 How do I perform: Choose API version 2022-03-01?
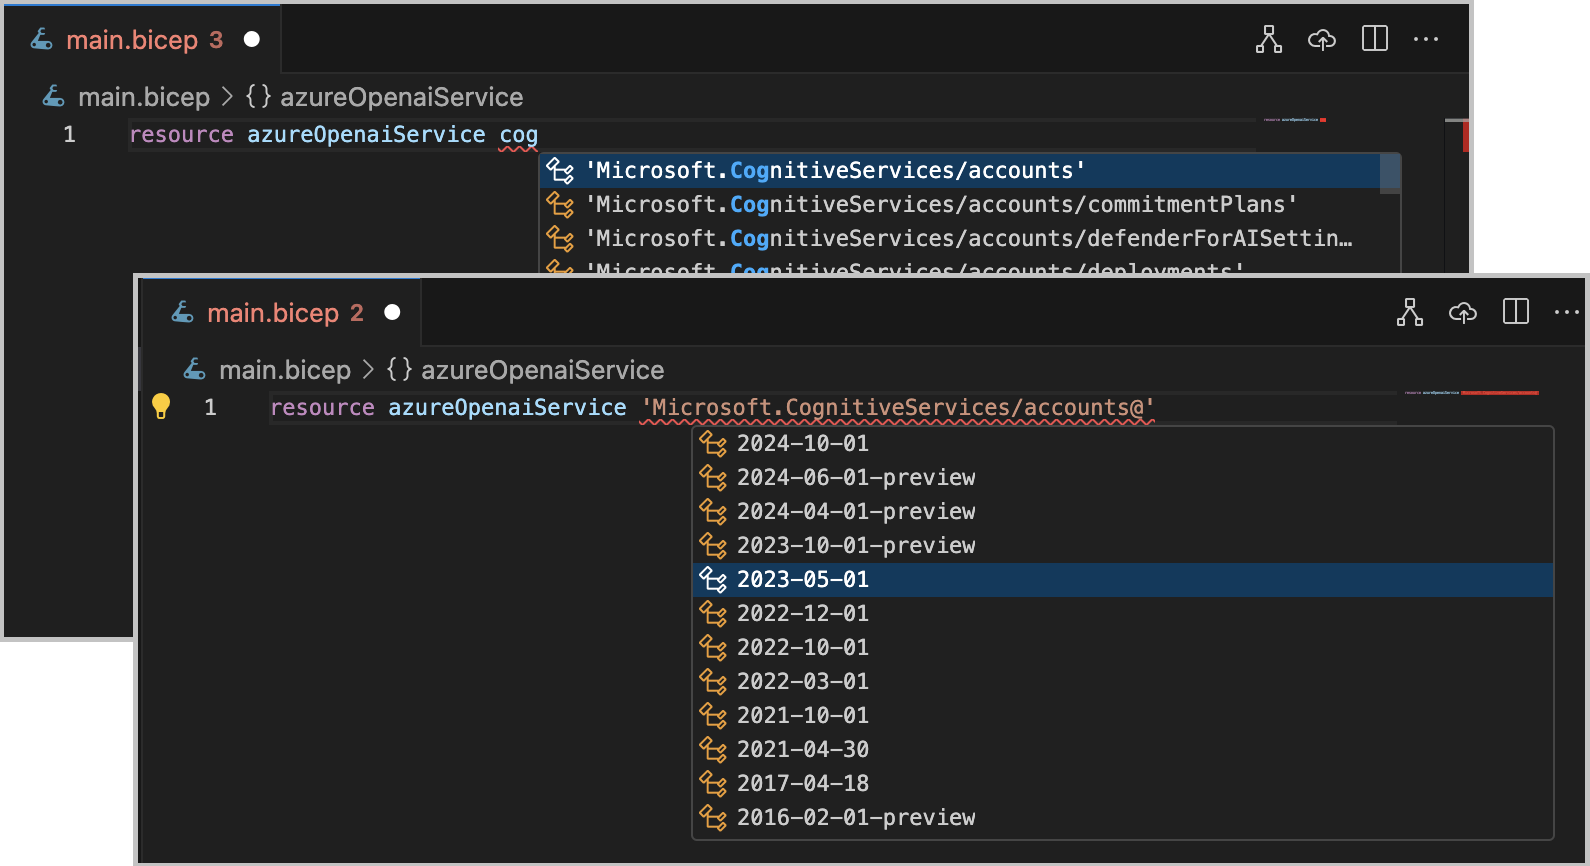tap(1123, 682)
